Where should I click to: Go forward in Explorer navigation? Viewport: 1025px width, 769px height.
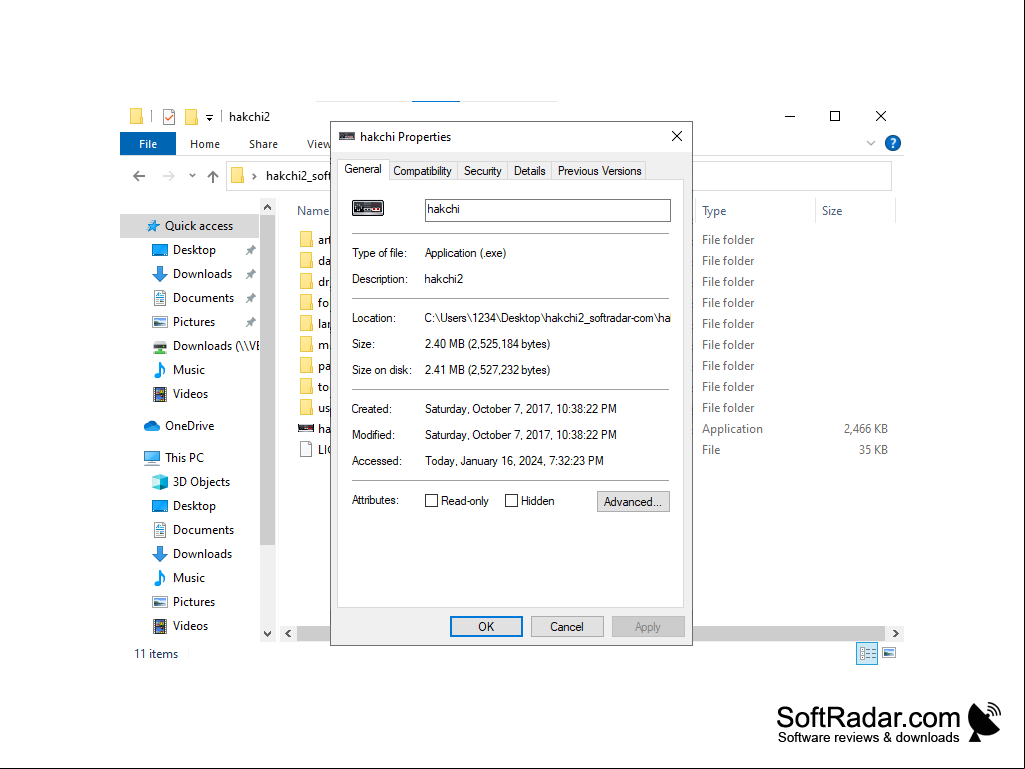tap(169, 176)
